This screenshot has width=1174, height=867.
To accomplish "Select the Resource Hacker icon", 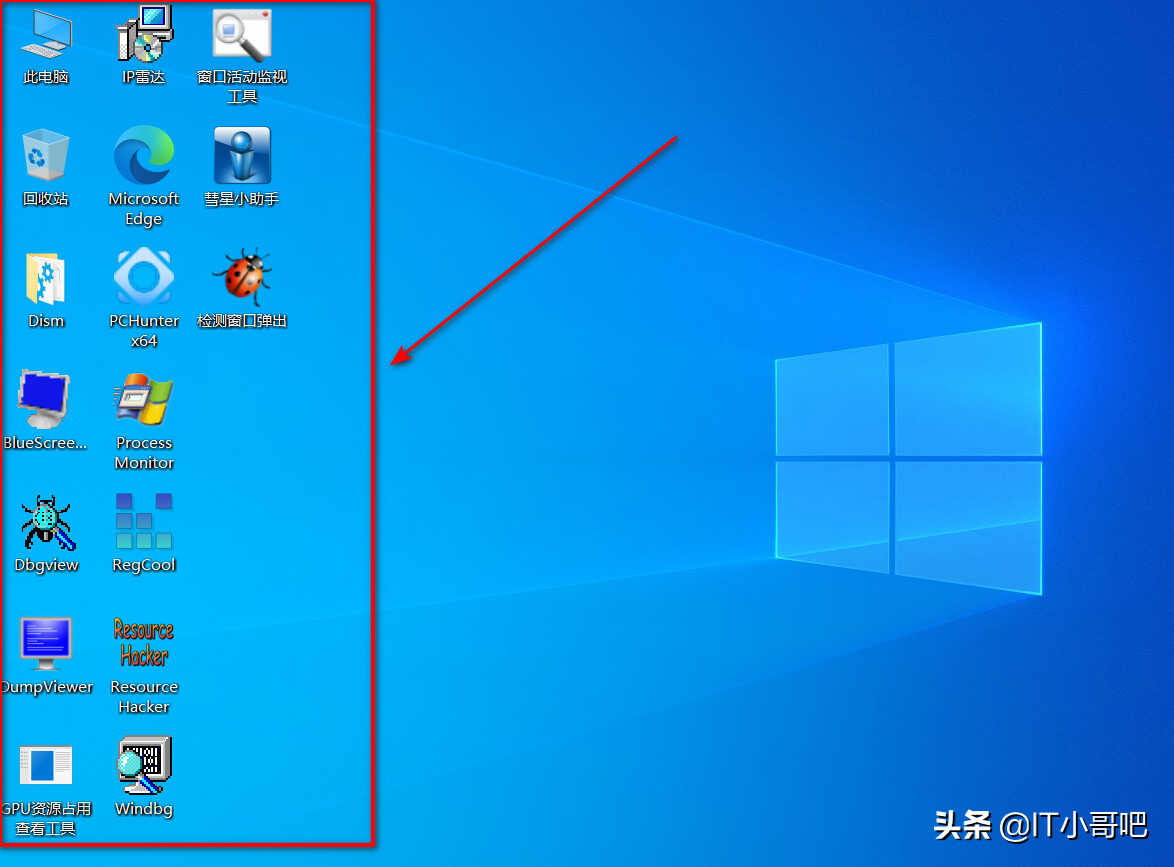I will tap(144, 642).
